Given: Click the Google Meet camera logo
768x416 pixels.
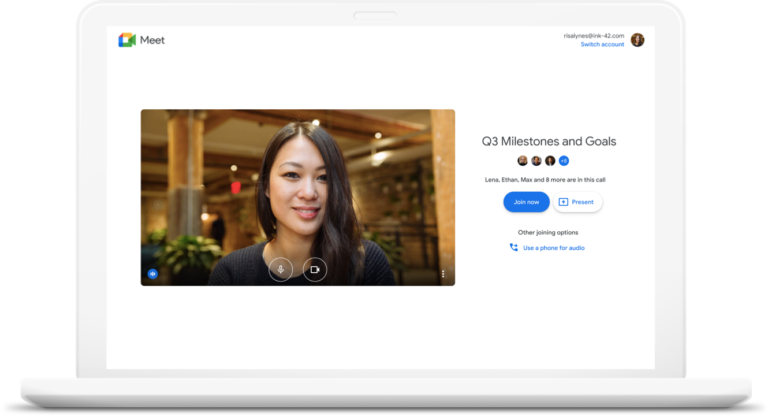Looking at the screenshot, I should [x=127, y=40].
